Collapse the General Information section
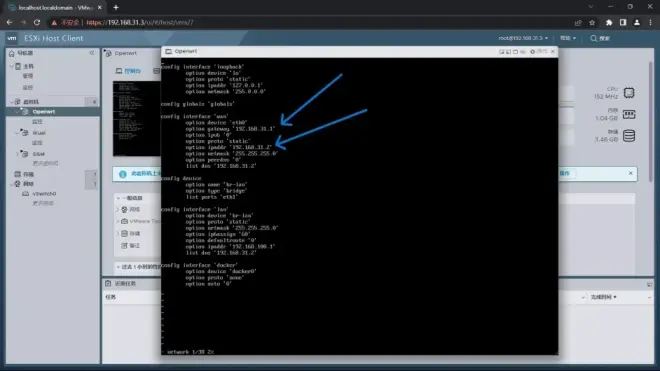The height and width of the screenshot is (371, 660). coord(118,198)
